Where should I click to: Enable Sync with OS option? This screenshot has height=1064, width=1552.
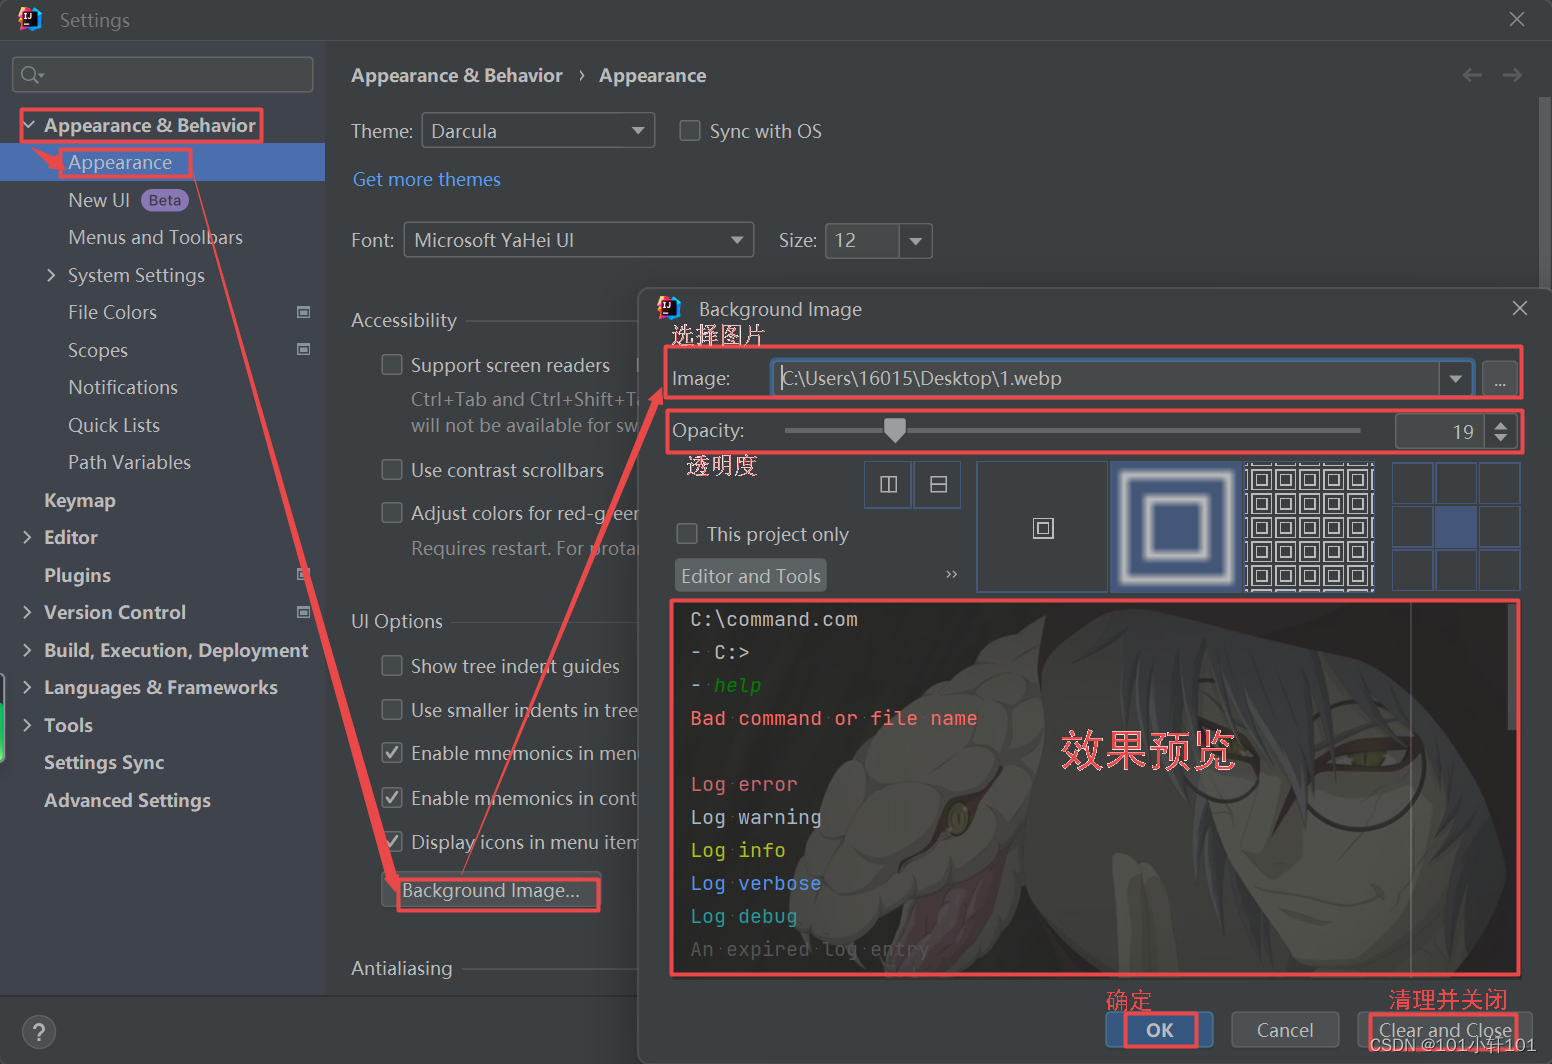[x=690, y=130]
